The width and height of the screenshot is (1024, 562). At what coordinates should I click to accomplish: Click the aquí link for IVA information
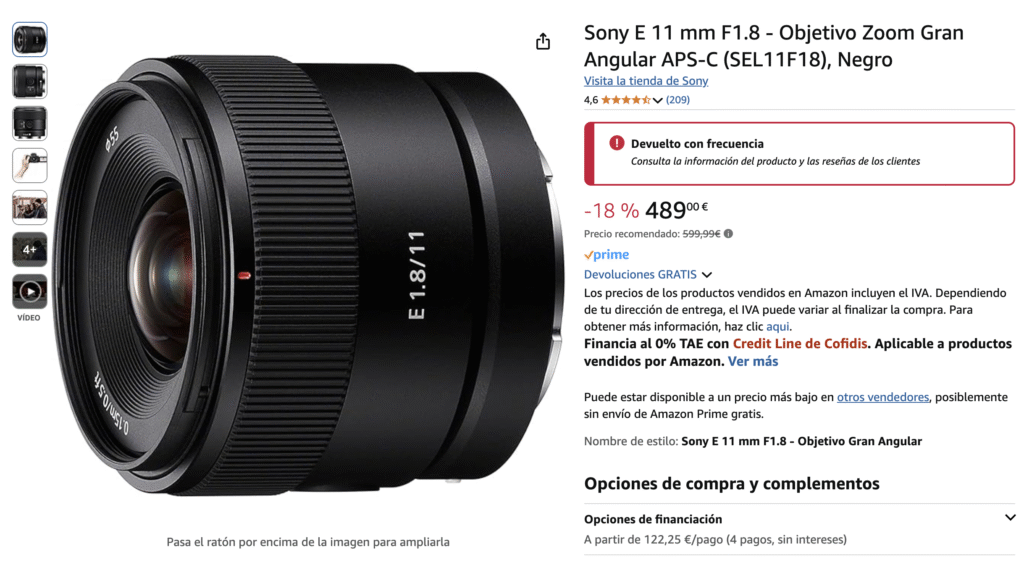pos(777,326)
